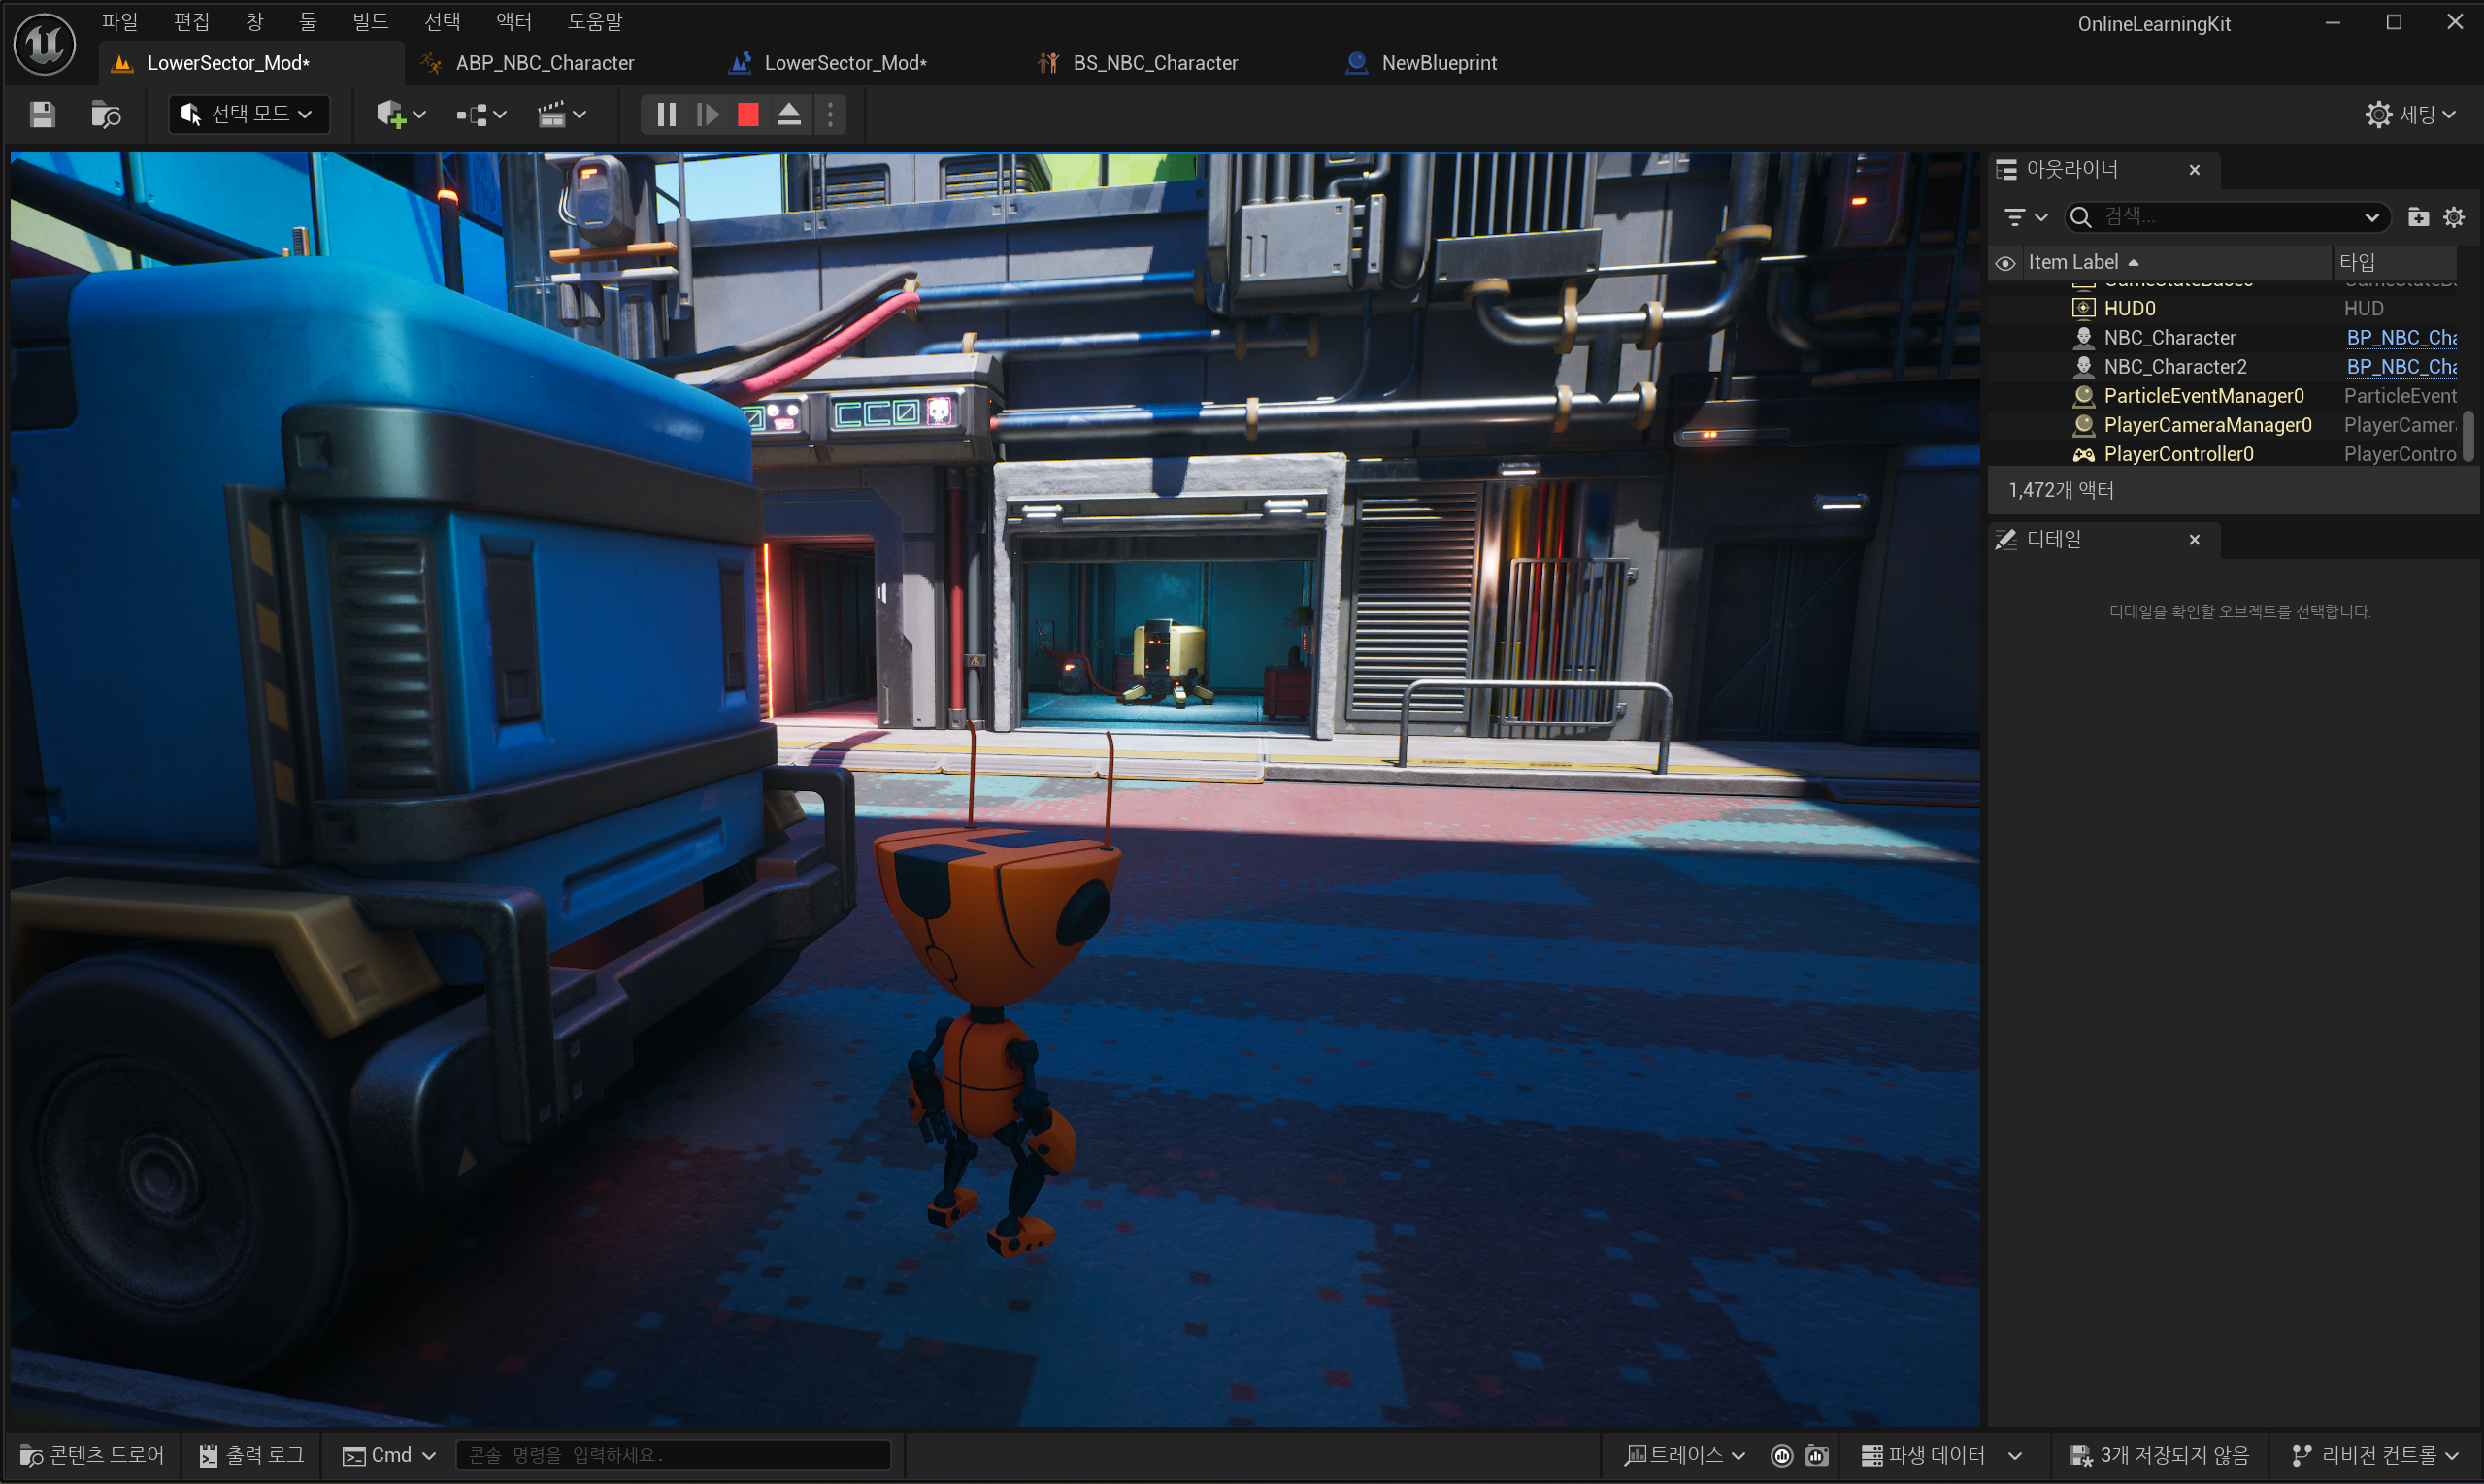2484x1484 pixels.
Task: Create new folder in Outliner
Action: 2418,217
